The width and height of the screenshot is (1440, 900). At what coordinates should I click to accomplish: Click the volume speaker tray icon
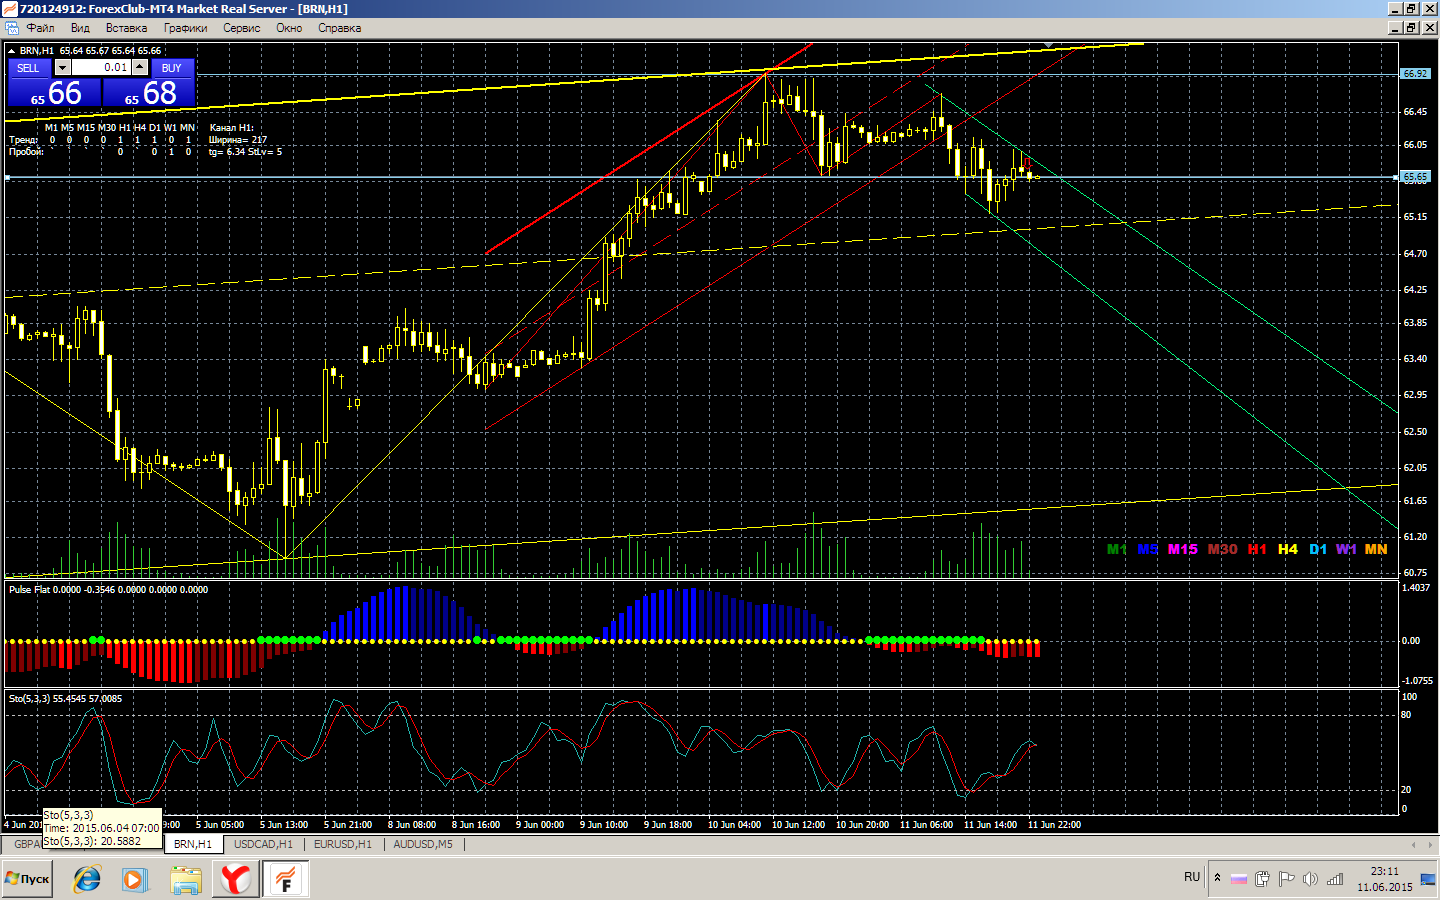pos(1311,879)
